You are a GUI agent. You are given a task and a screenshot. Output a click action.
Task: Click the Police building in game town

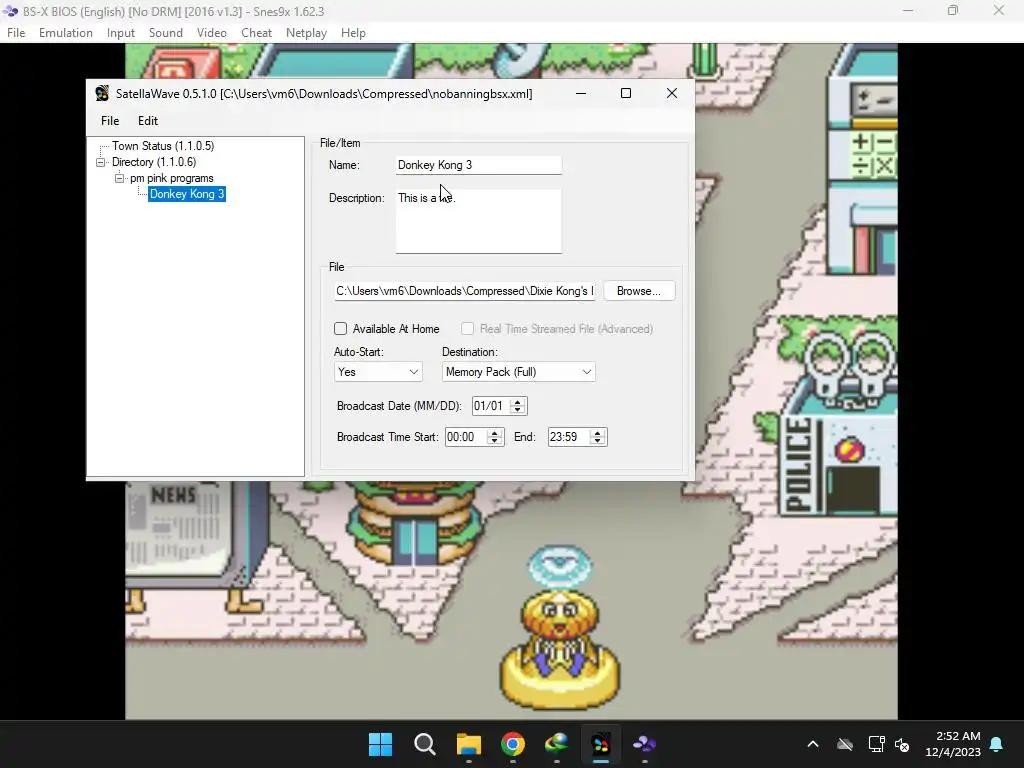(x=839, y=424)
